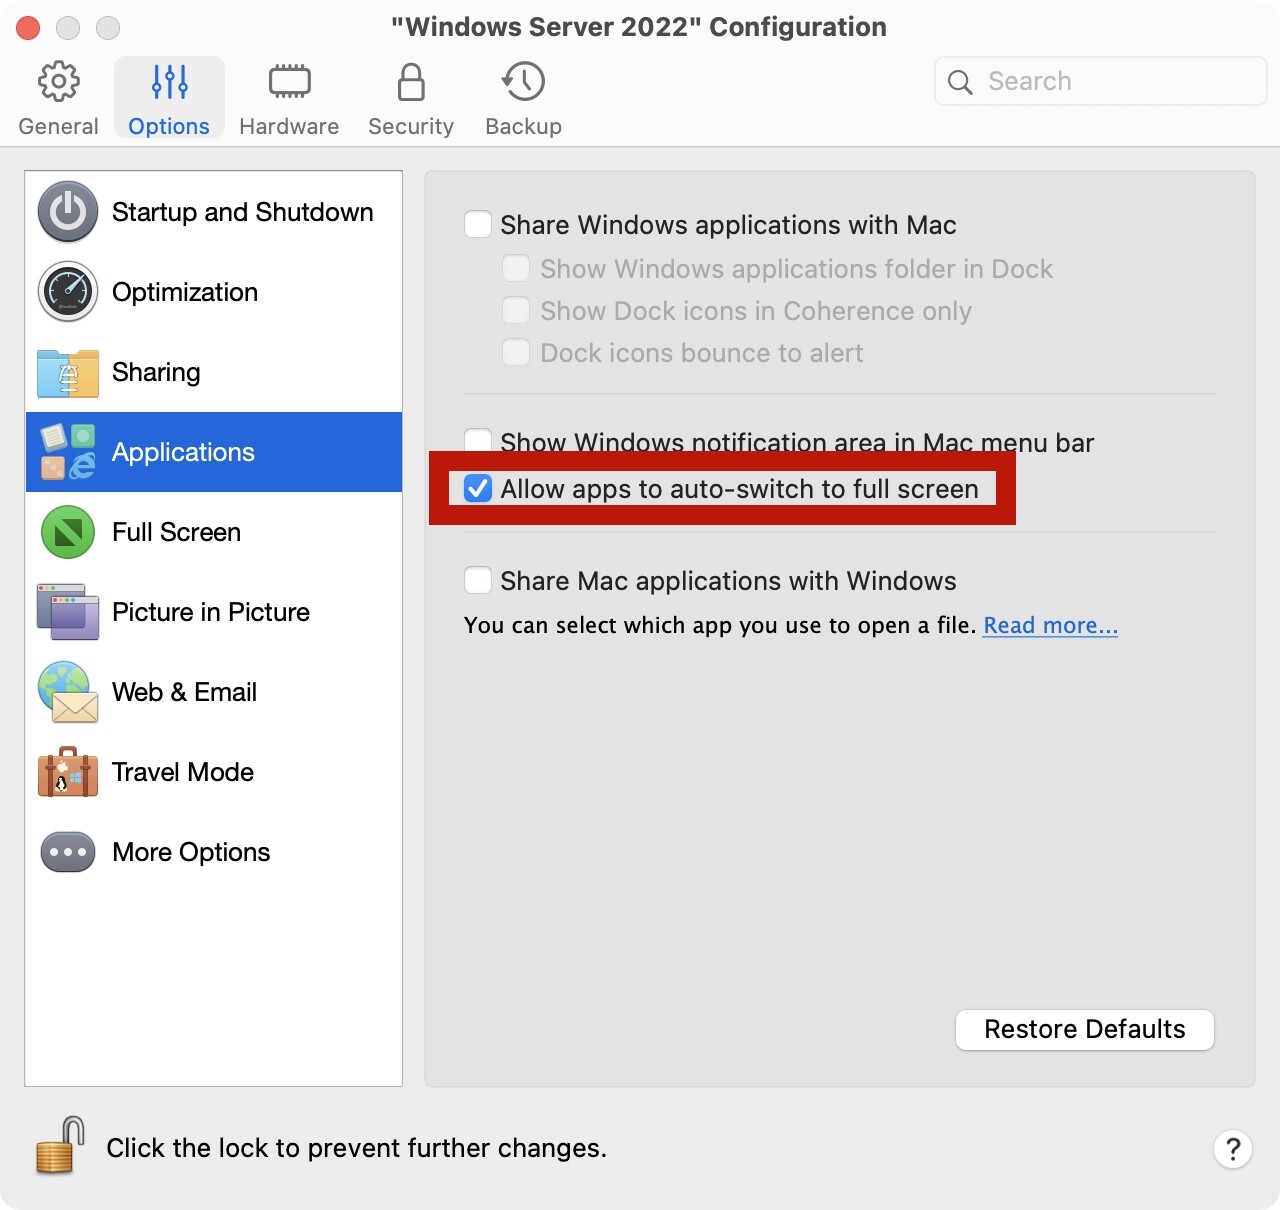
Task: Open the Read more link
Action: 1050,625
